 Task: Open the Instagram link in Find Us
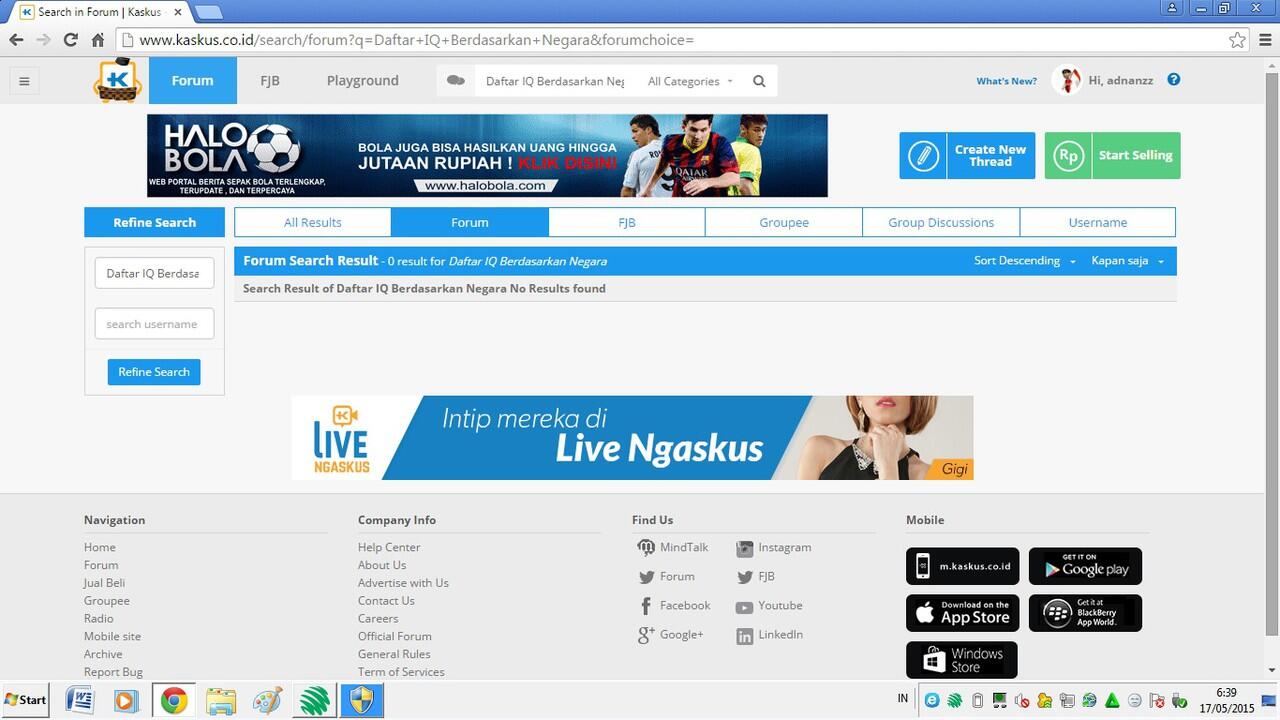click(774, 547)
